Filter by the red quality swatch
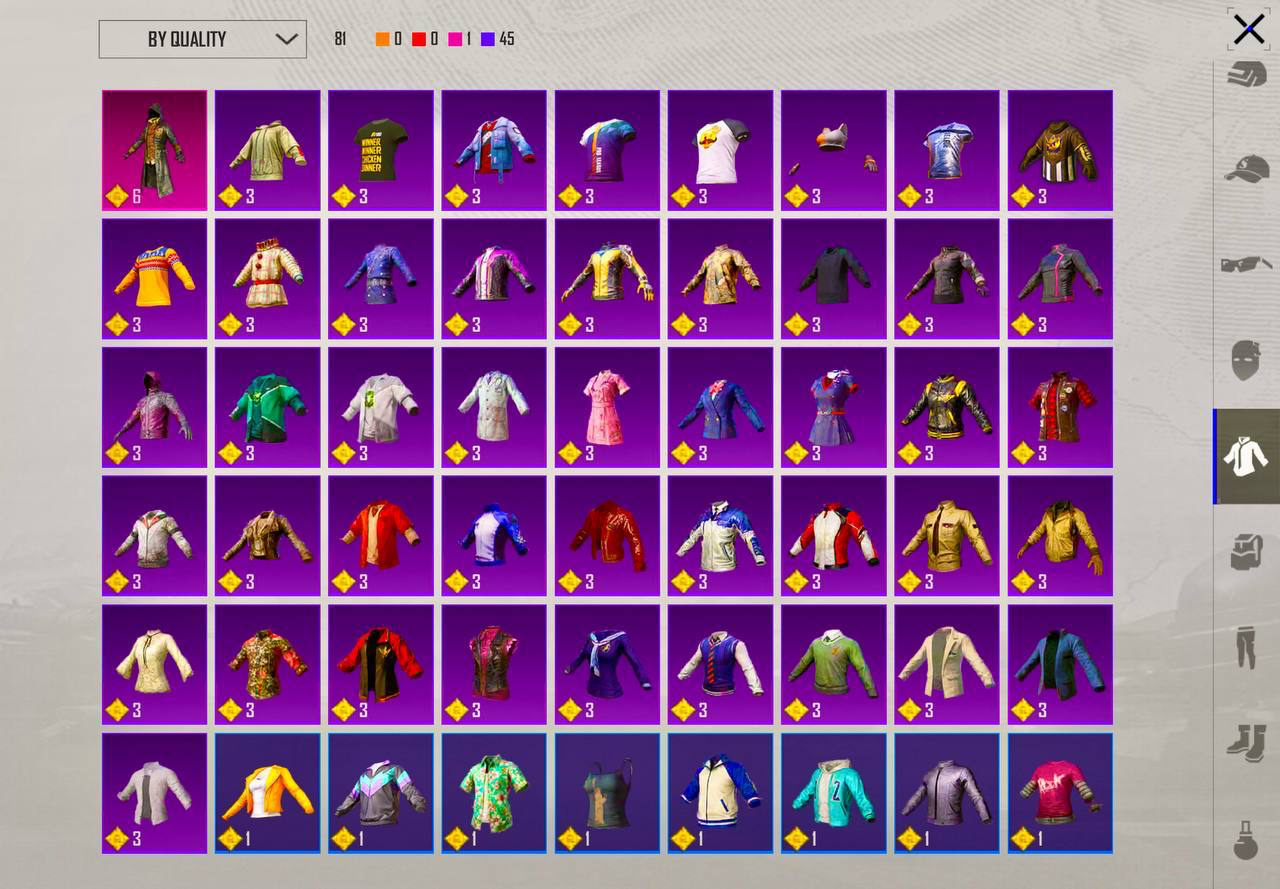The width and height of the screenshot is (1280, 889). click(419, 39)
